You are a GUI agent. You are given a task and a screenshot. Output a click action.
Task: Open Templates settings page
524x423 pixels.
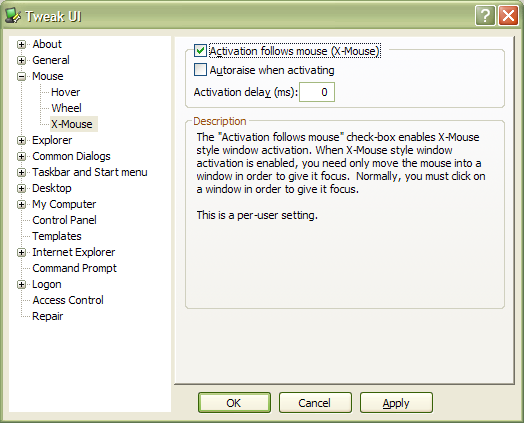(x=57, y=236)
